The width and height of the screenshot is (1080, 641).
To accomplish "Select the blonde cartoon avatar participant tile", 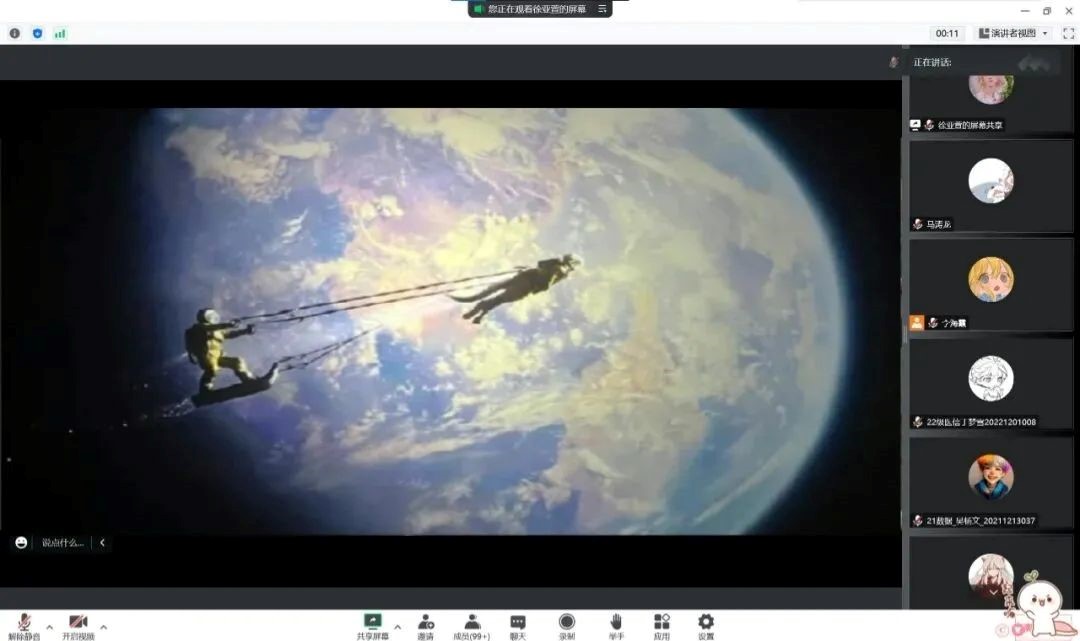I will point(990,285).
